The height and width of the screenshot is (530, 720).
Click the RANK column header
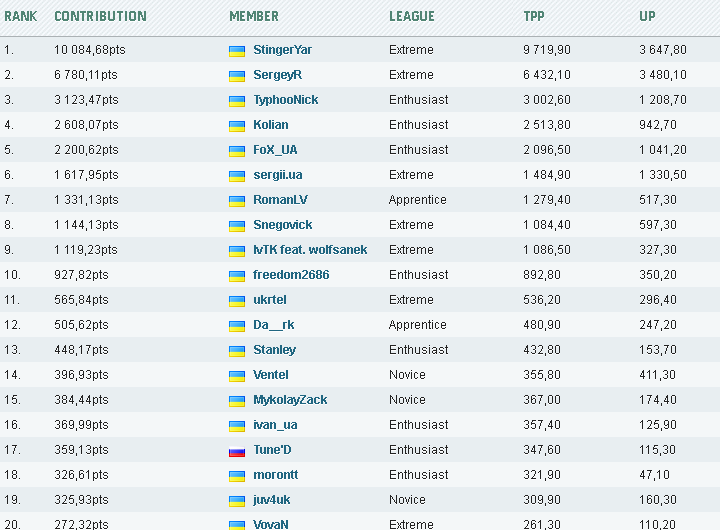(x=21, y=17)
